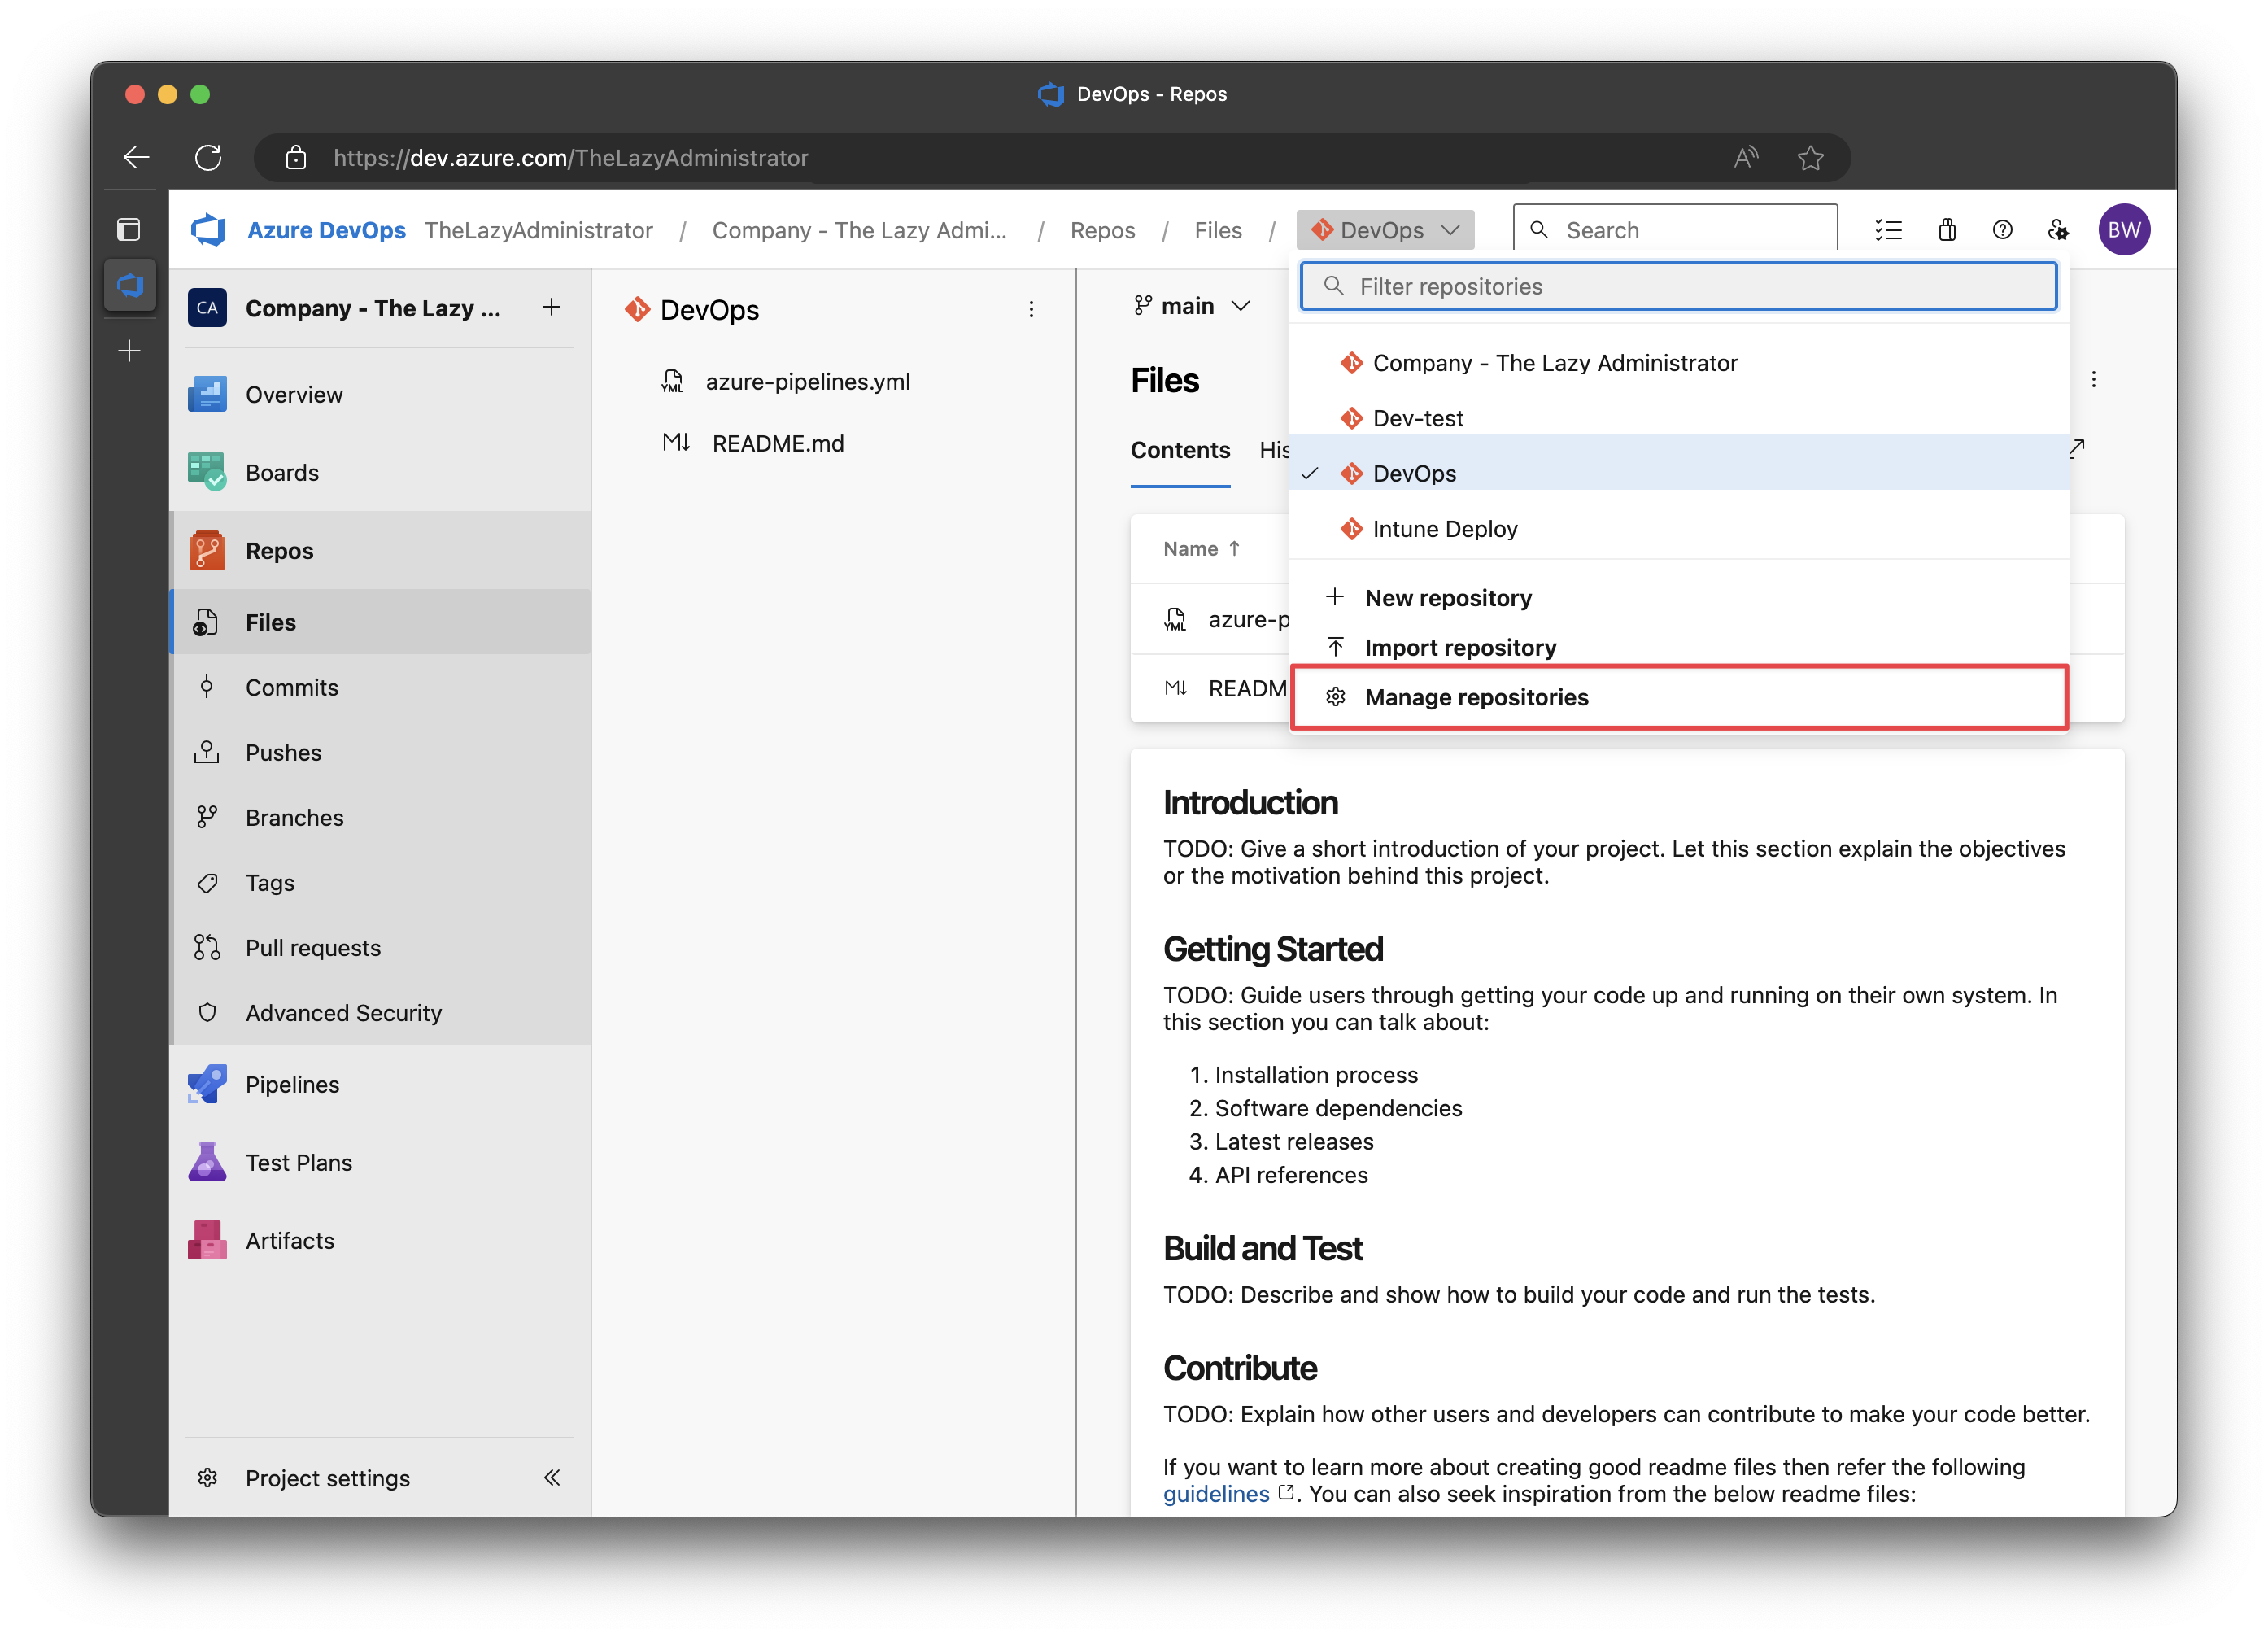Viewport: 2268px width, 1637px height.
Task: Select Company - The Lazy Administrator repository
Action: [x=1678, y=363]
